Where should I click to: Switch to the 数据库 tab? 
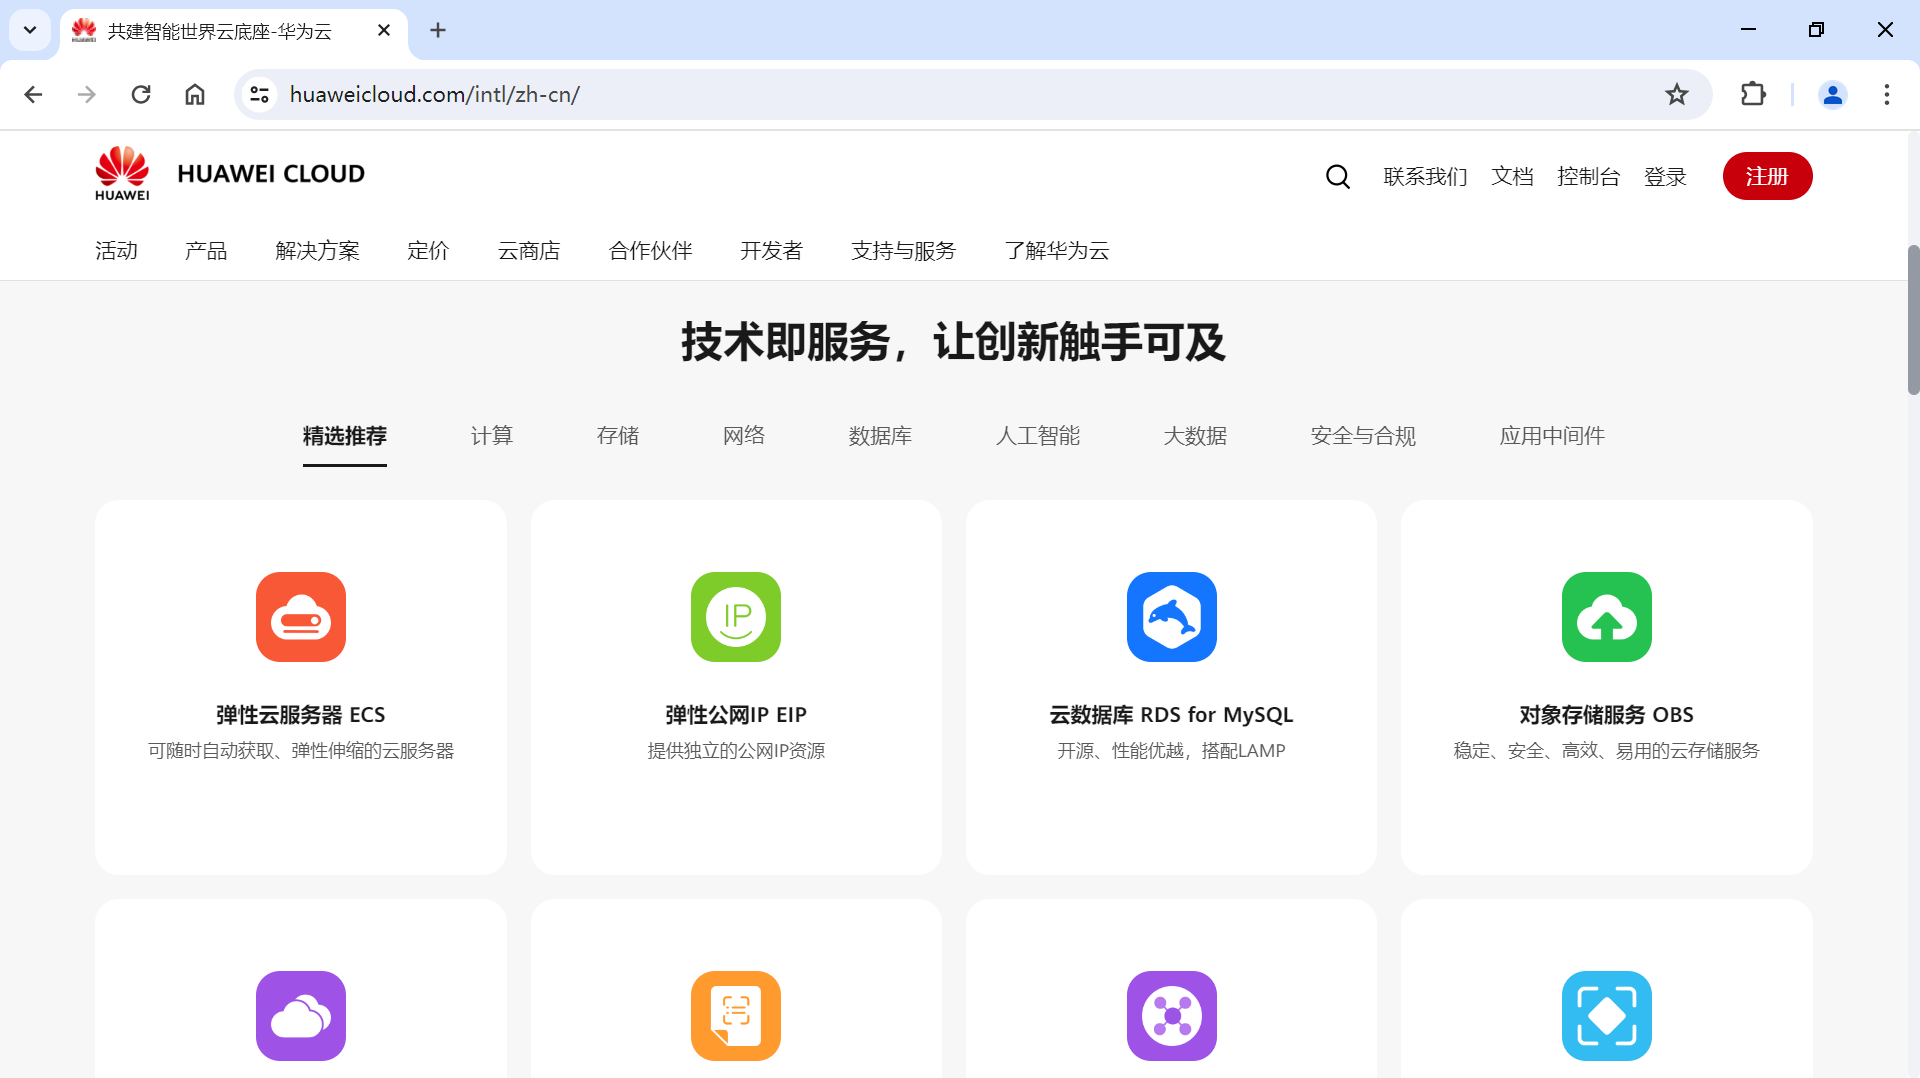click(880, 436)
